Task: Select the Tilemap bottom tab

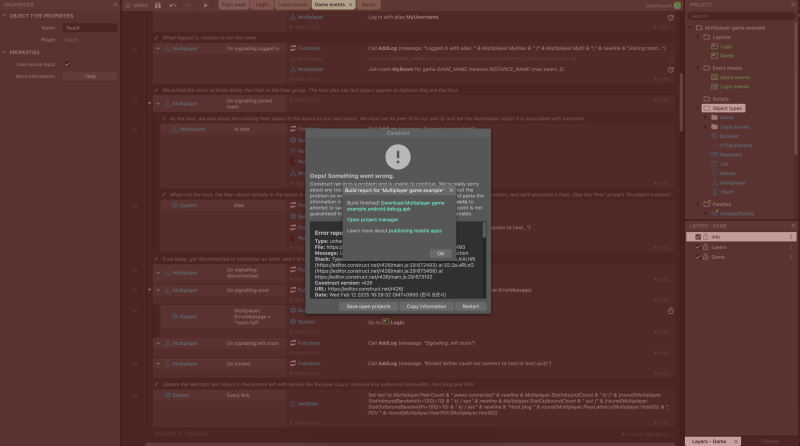Action: [x=770, y=441]
